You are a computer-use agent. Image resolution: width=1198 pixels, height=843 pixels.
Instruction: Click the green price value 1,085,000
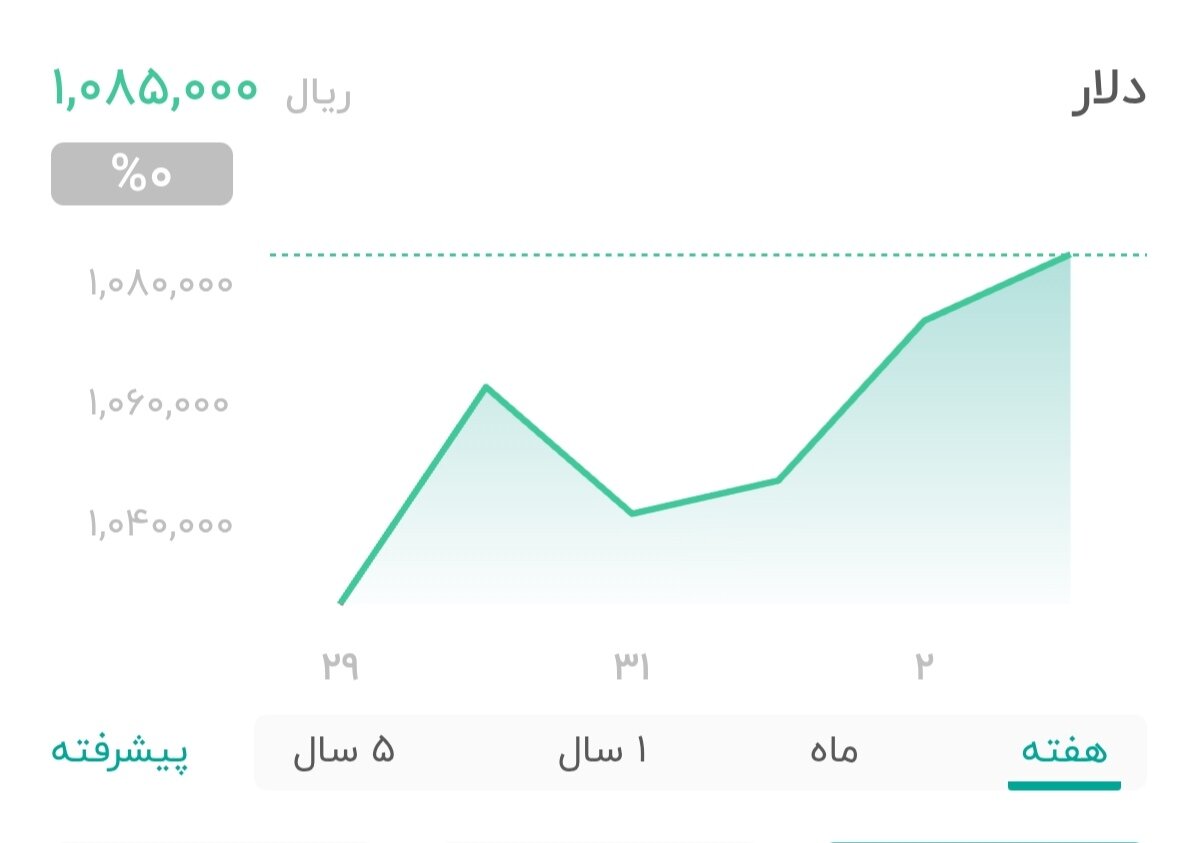point(154,90)
